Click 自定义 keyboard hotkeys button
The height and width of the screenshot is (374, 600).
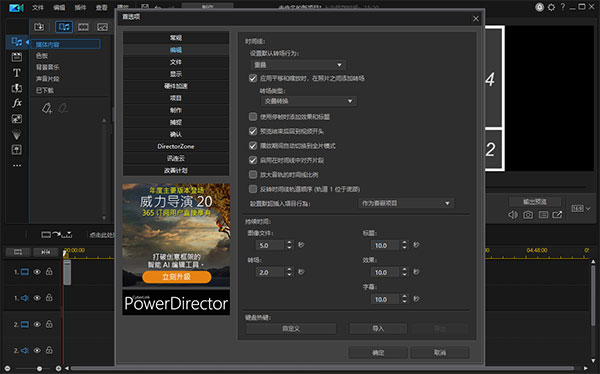pos(291,328)
